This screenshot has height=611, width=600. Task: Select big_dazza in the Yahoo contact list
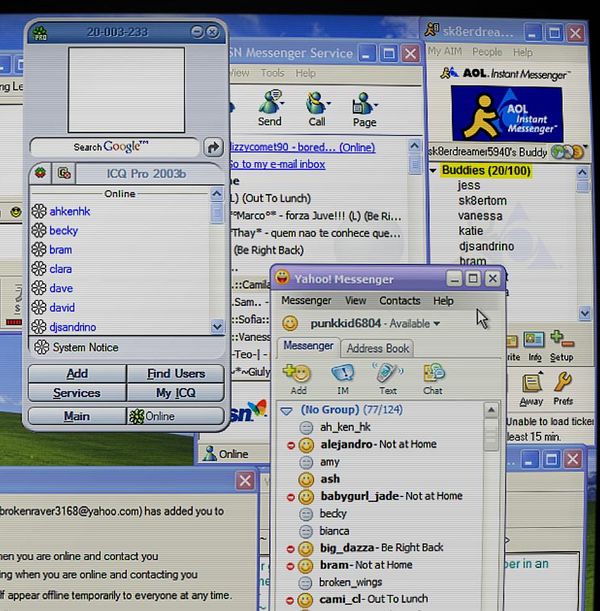point(347,547)
